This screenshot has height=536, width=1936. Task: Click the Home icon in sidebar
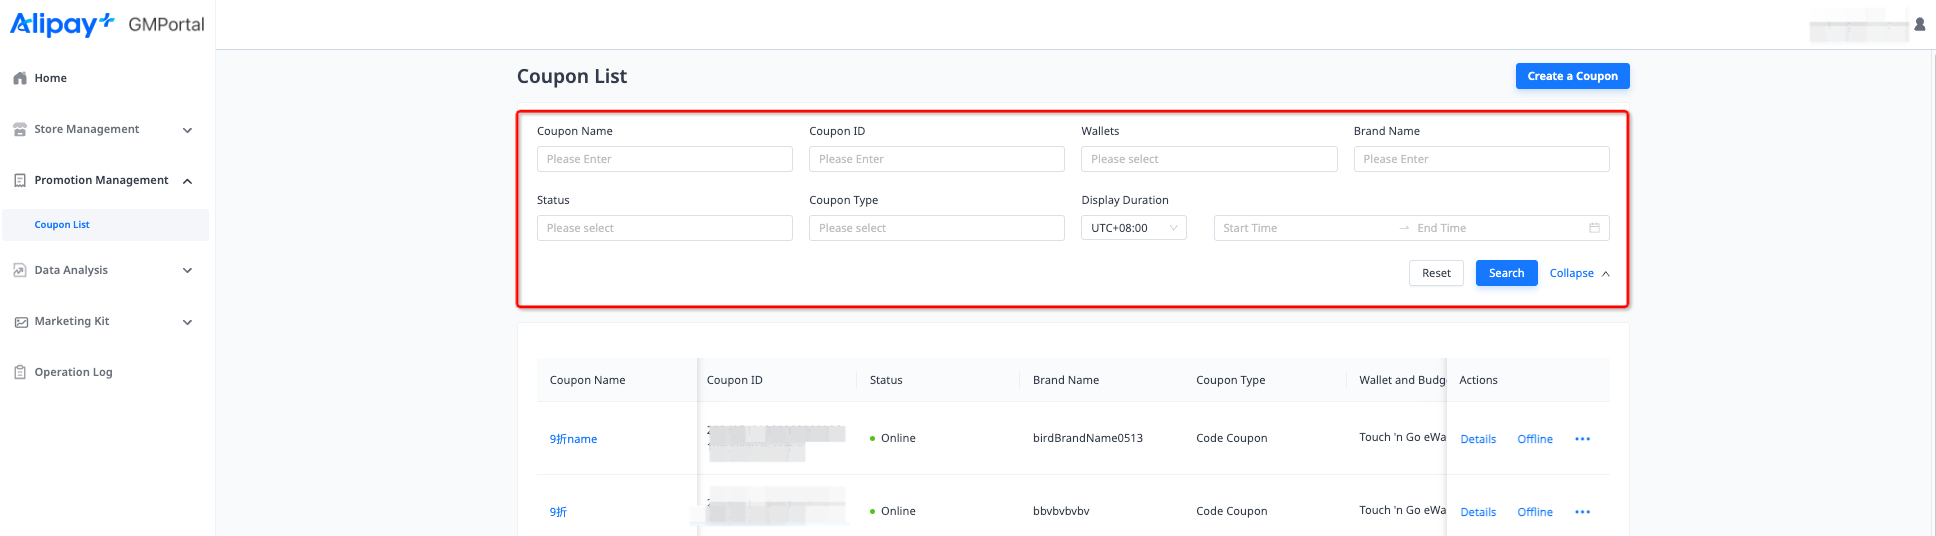pyautogui.click(x=20, y=78)
